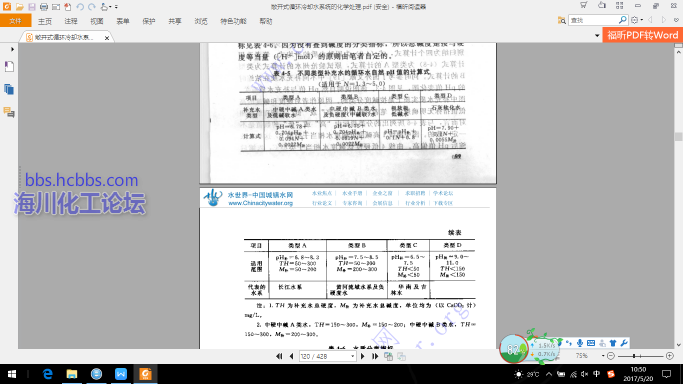This screenshot has height=384, width=683.
Task: Open the Windows Start menu
Action: pos(12,374)
